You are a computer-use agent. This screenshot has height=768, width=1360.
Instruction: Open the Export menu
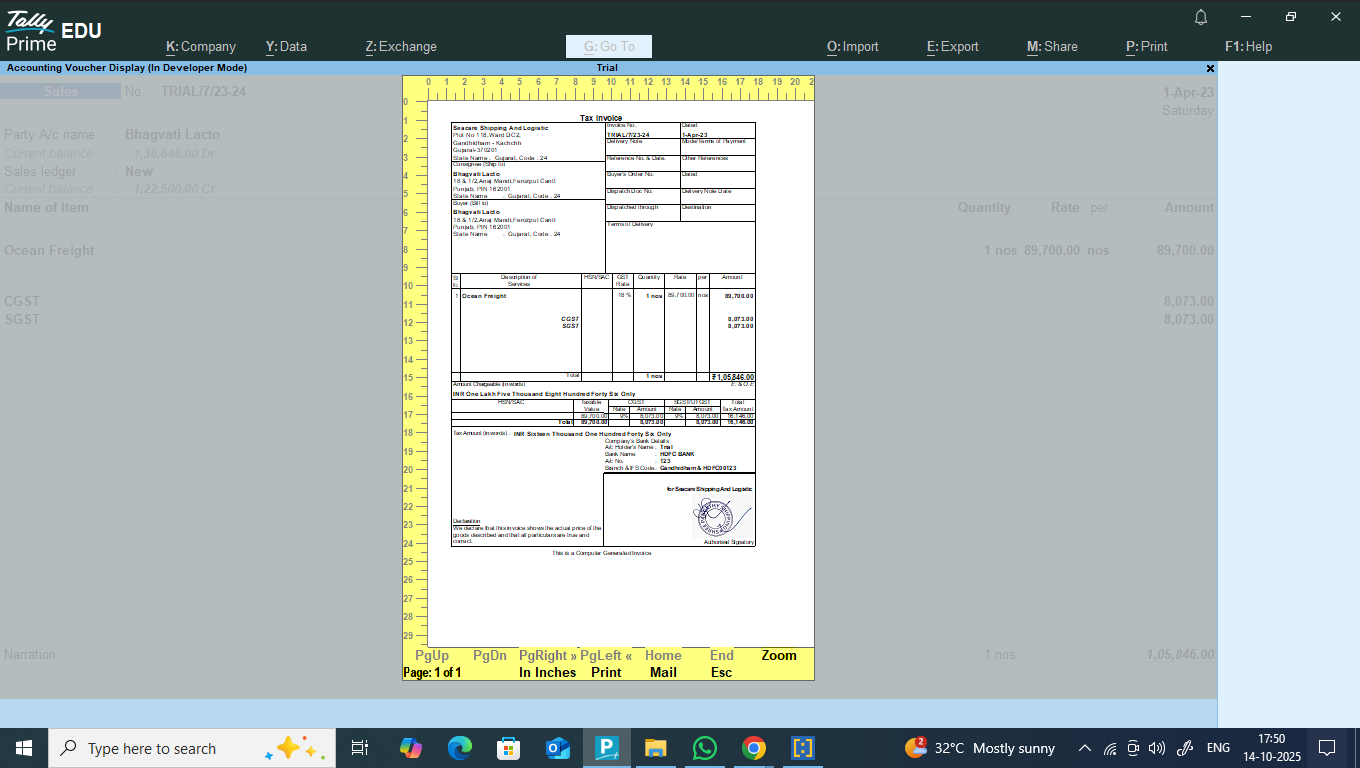[953, 46]
